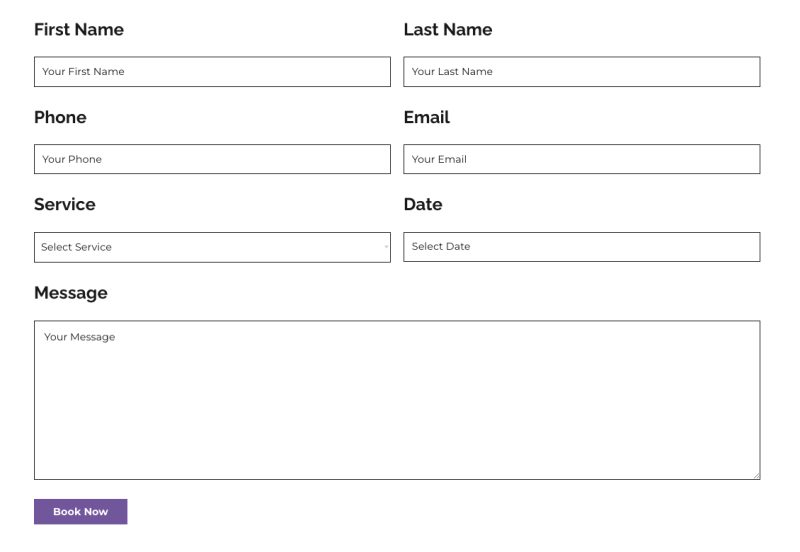Click the Email heading label
Image resolution: width=800 pixels, height=552 pixels.
coord(426,117)
